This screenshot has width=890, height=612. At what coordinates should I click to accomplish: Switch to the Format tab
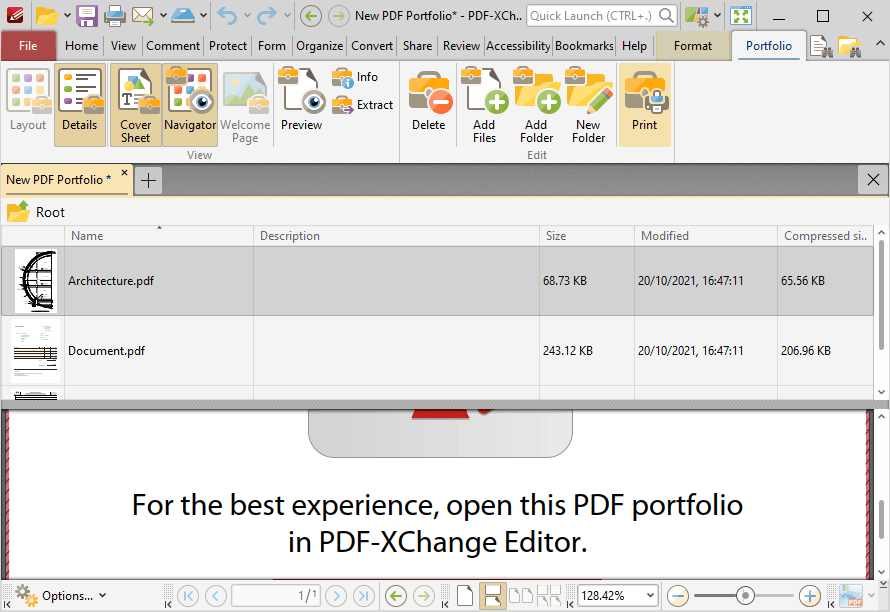click(x=692, y=46)
